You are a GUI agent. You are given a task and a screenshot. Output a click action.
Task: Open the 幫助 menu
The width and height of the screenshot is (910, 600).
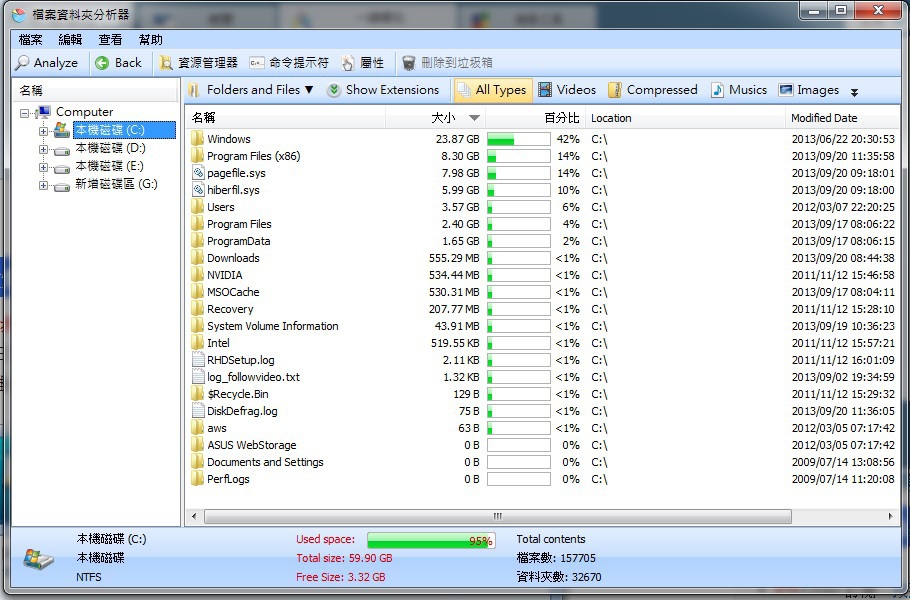coord(151,39)
